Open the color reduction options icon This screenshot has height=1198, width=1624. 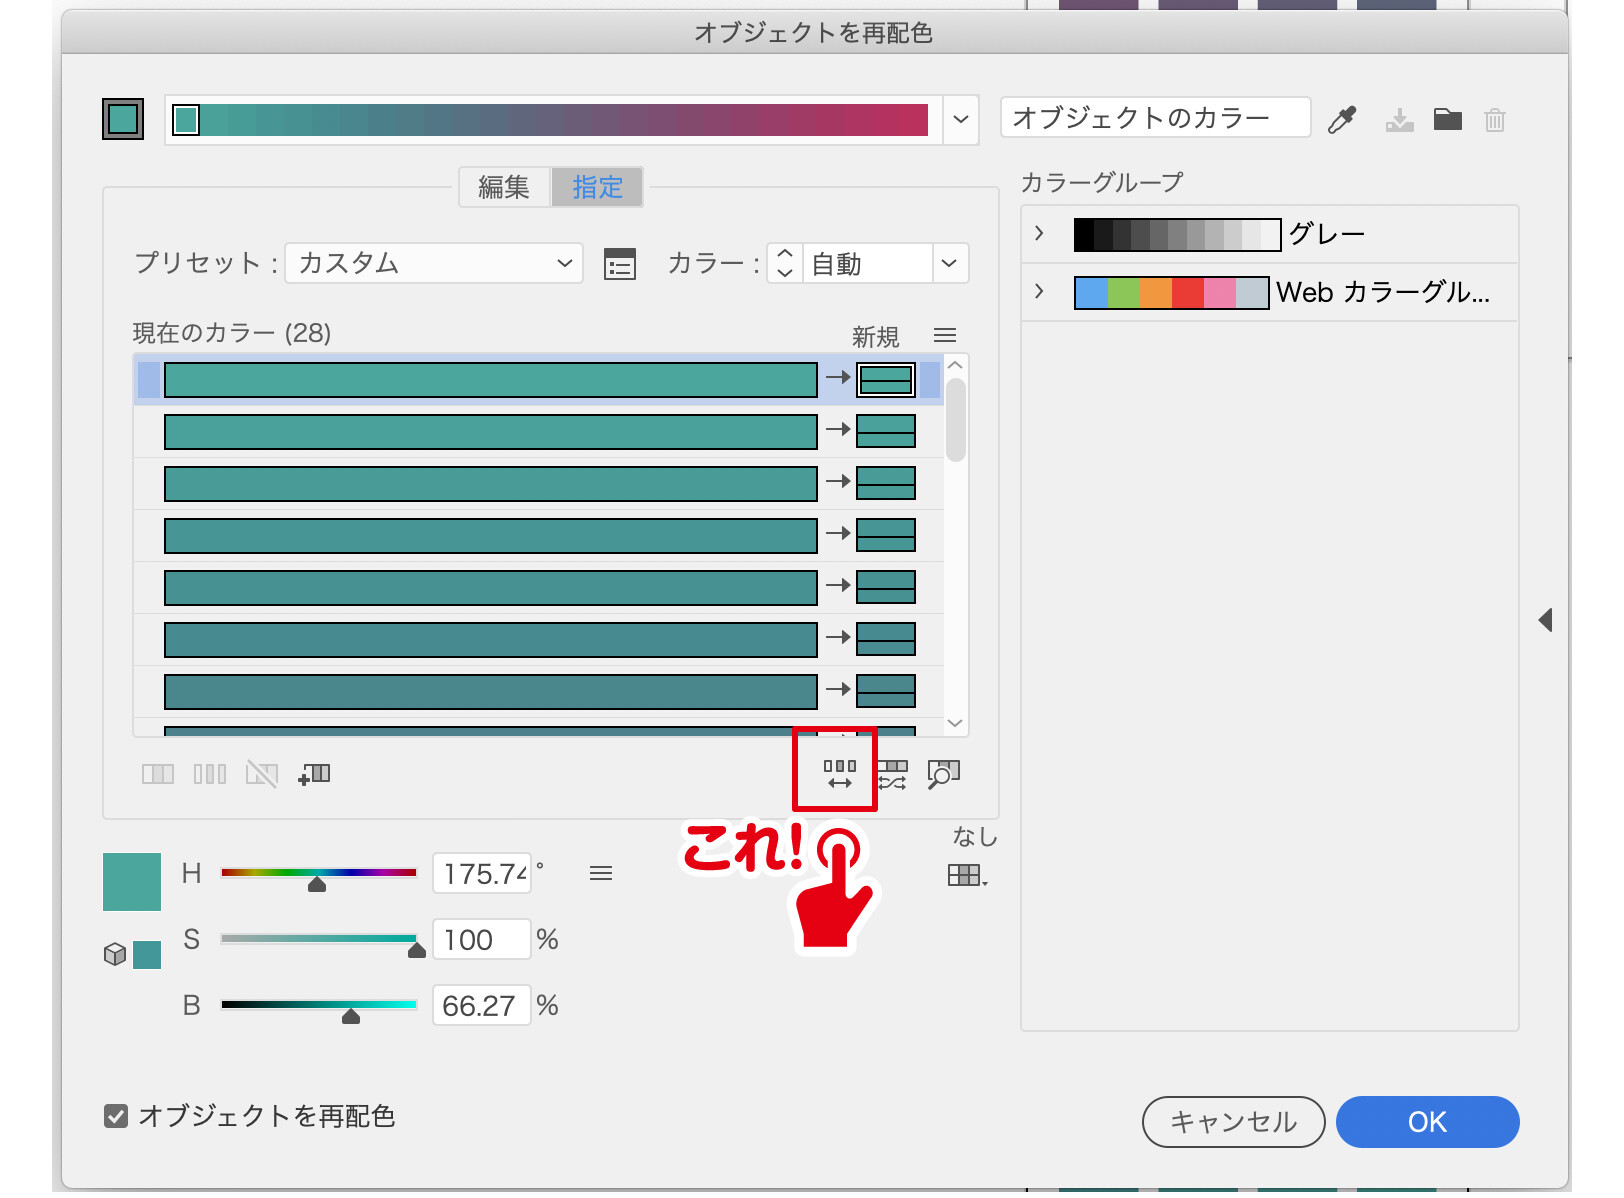pos(620,265)
